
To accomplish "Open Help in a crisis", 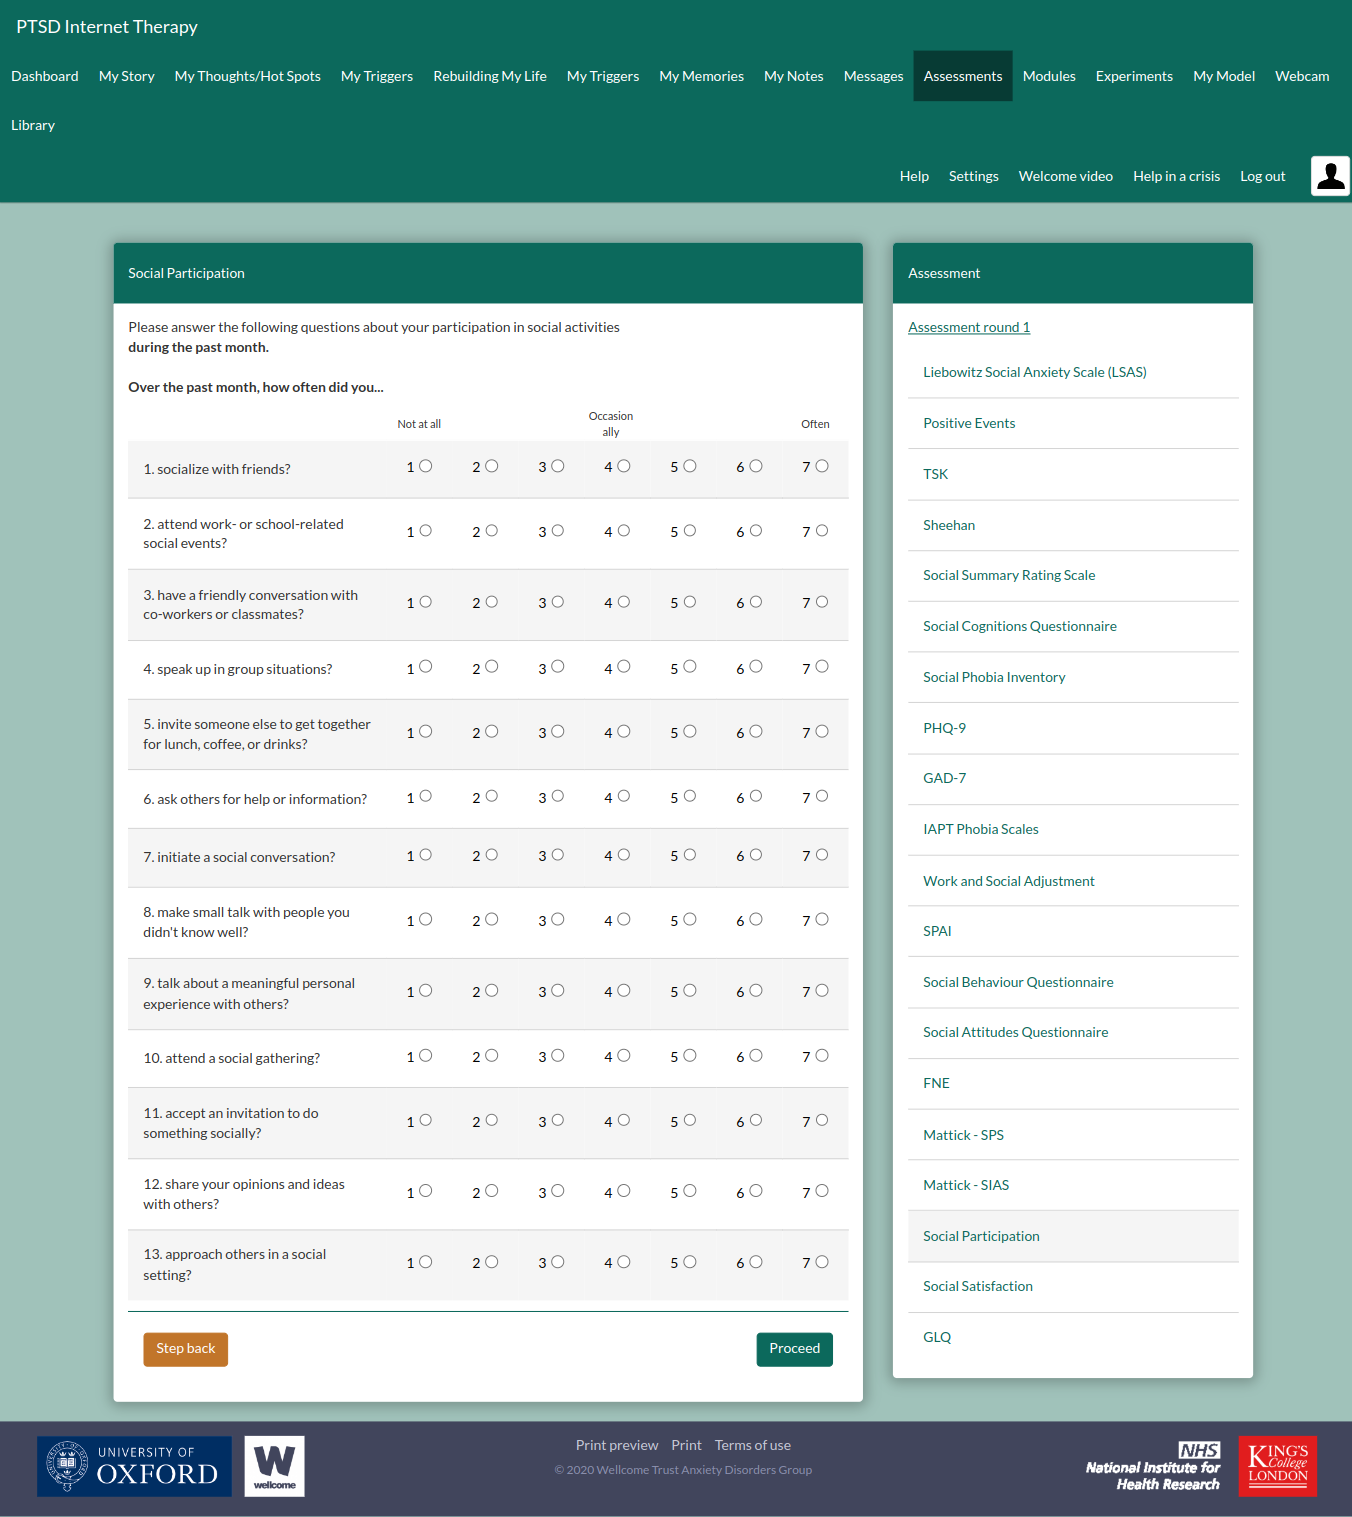I will [x=1176, y=176].
